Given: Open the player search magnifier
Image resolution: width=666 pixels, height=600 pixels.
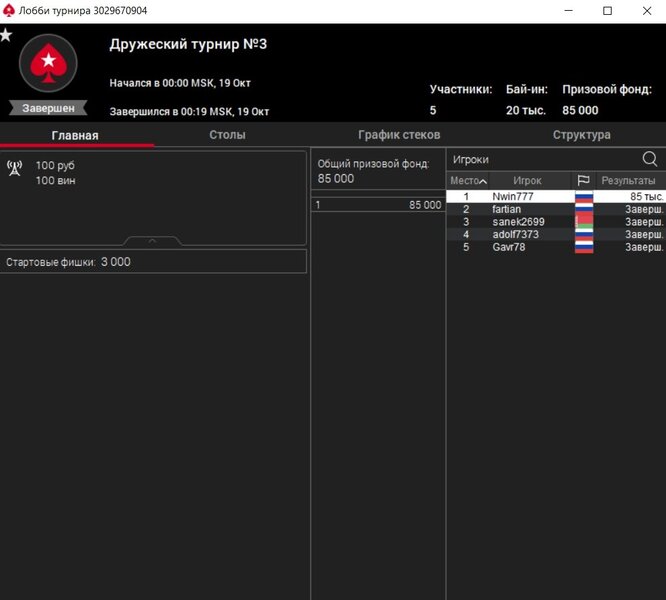Looking at the screenshot, I should click(x=650, y=159).
